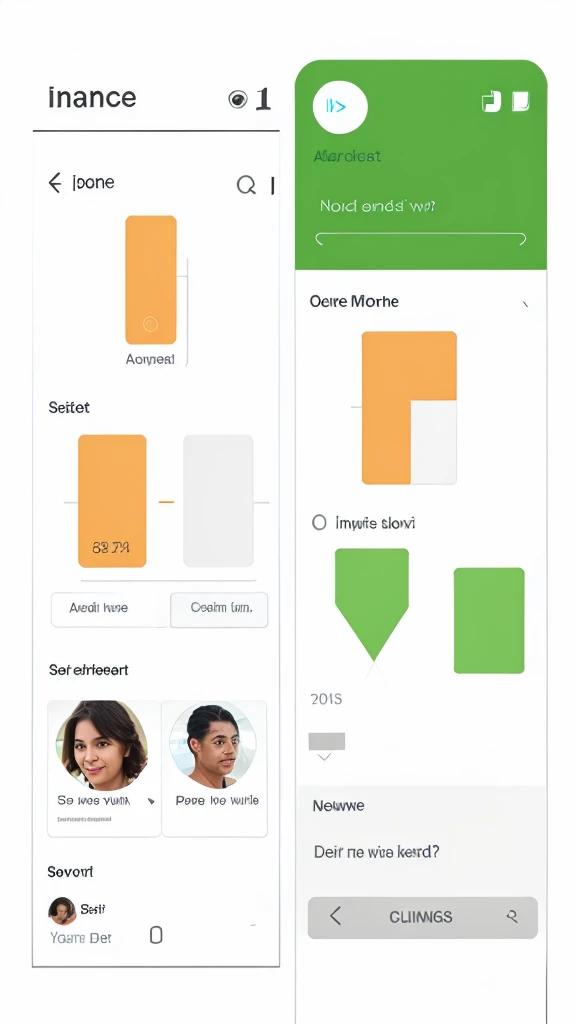
Task: Select the 'Imywie slowi' radio button
Action: [319, 522]
